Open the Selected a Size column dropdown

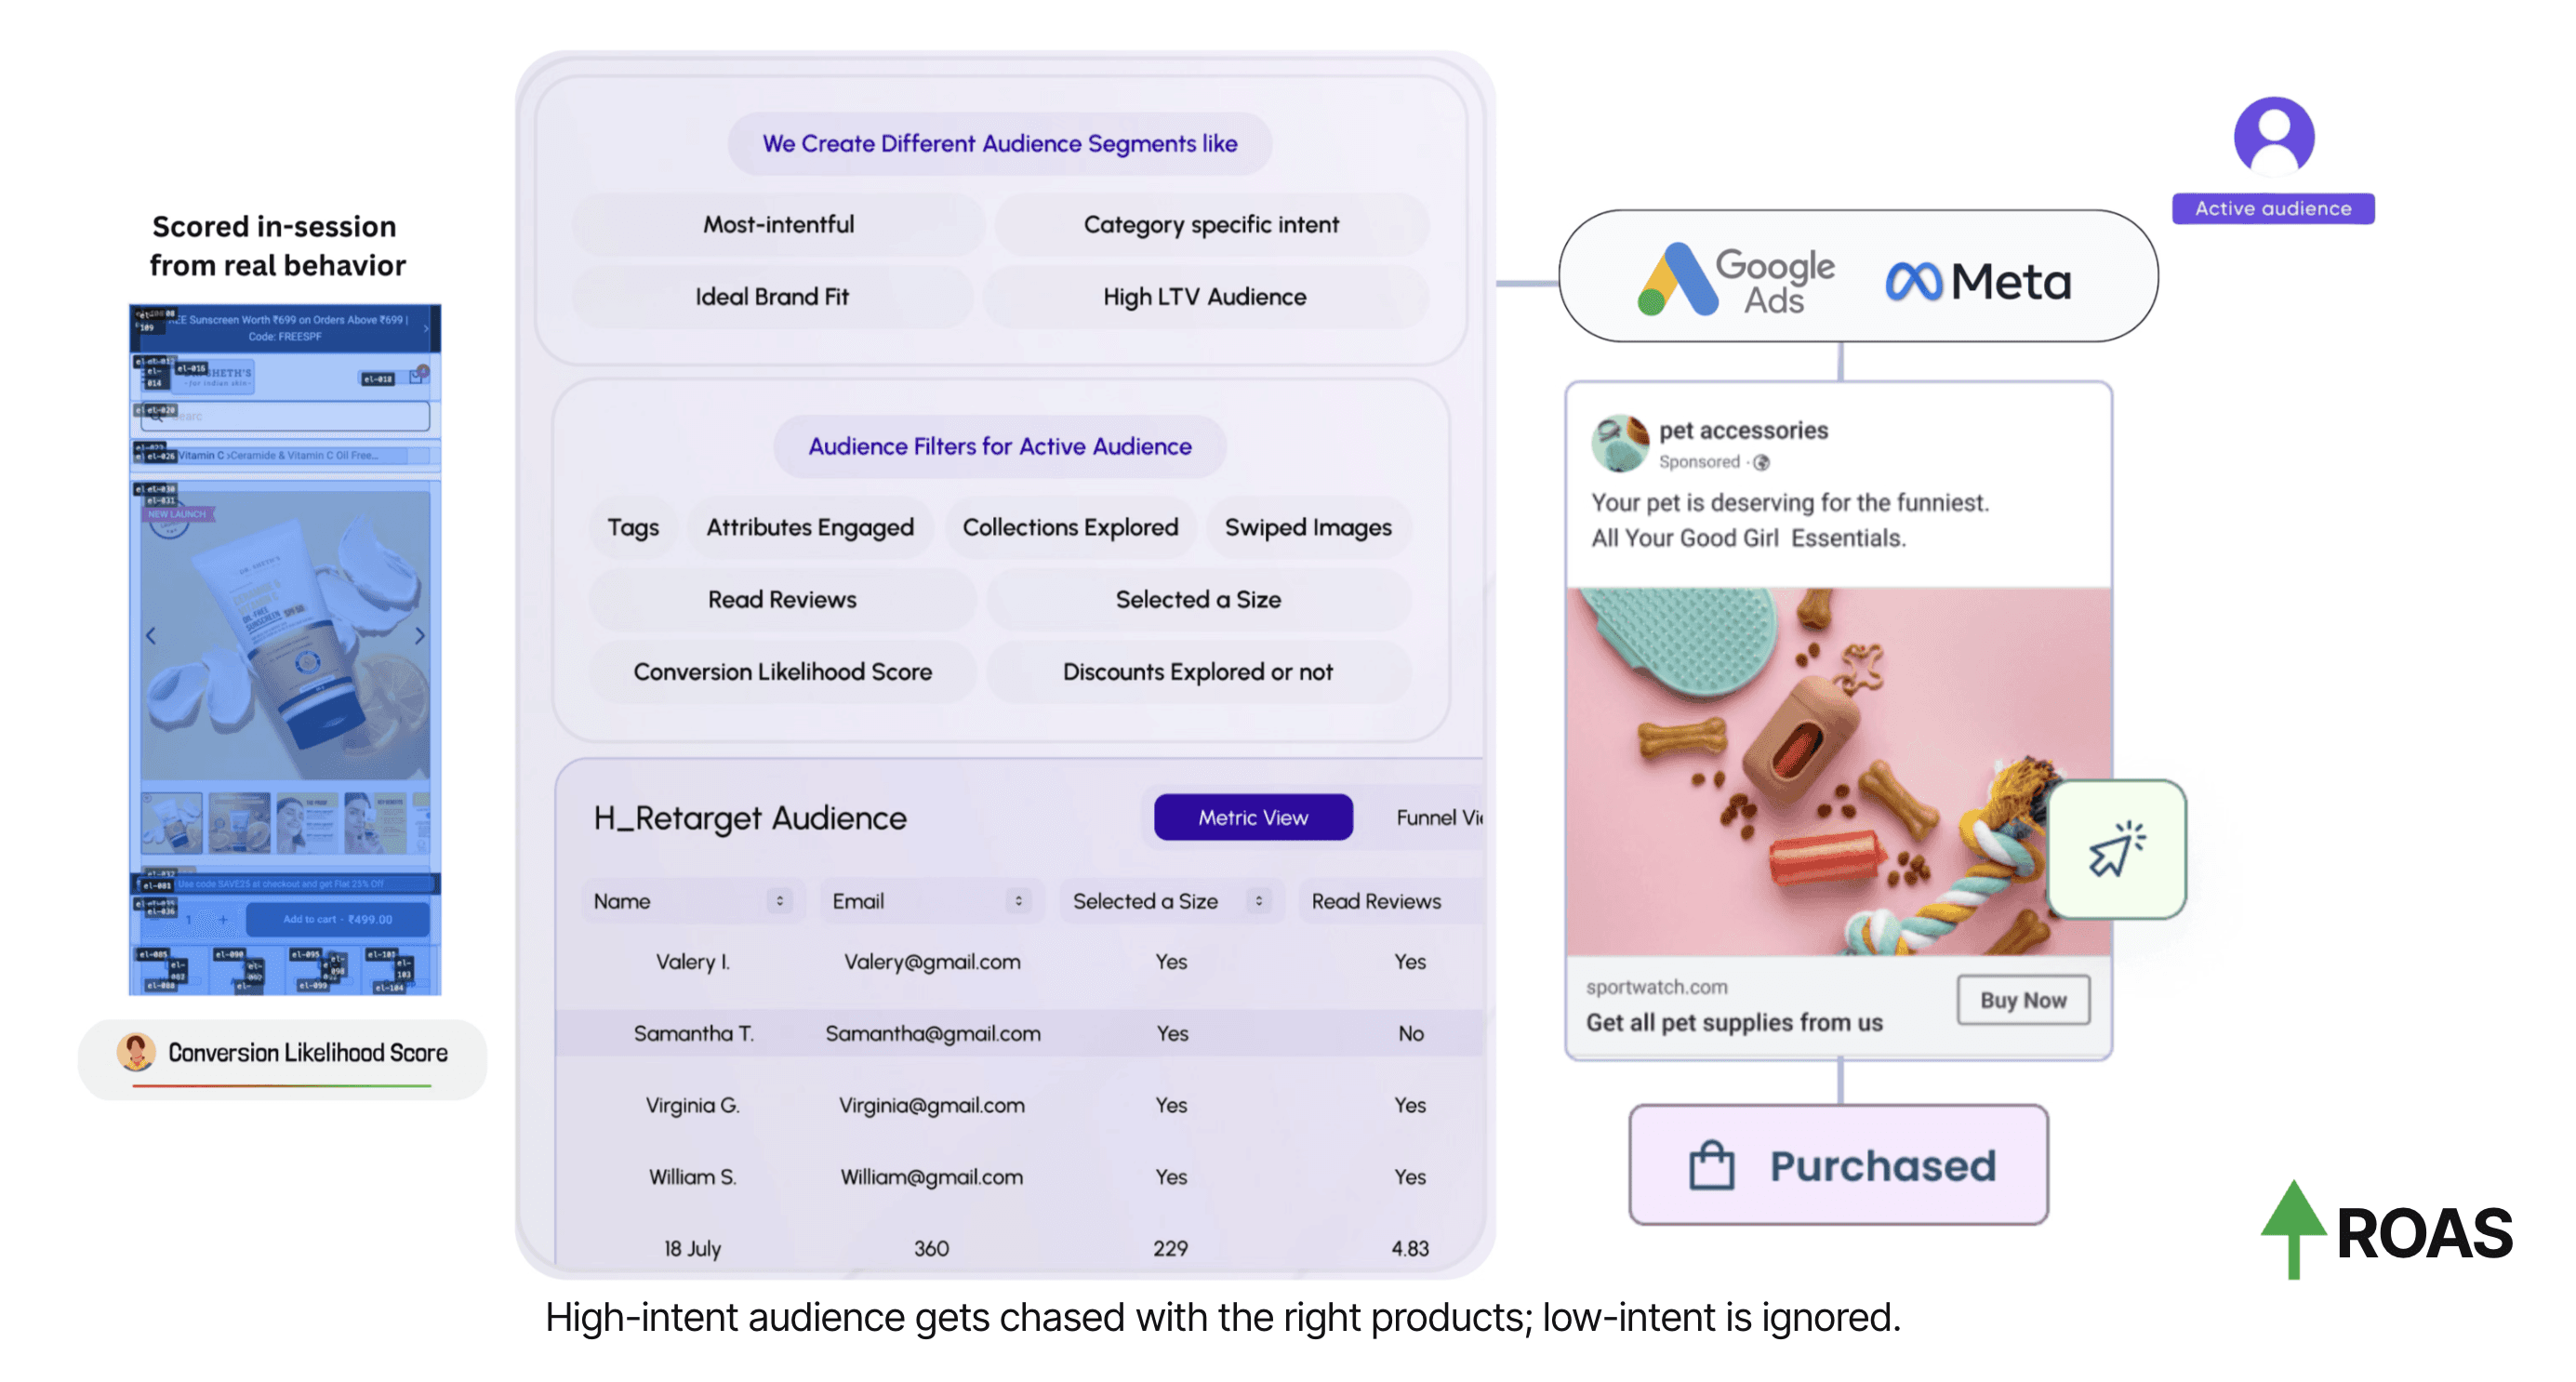(1258, 901)
